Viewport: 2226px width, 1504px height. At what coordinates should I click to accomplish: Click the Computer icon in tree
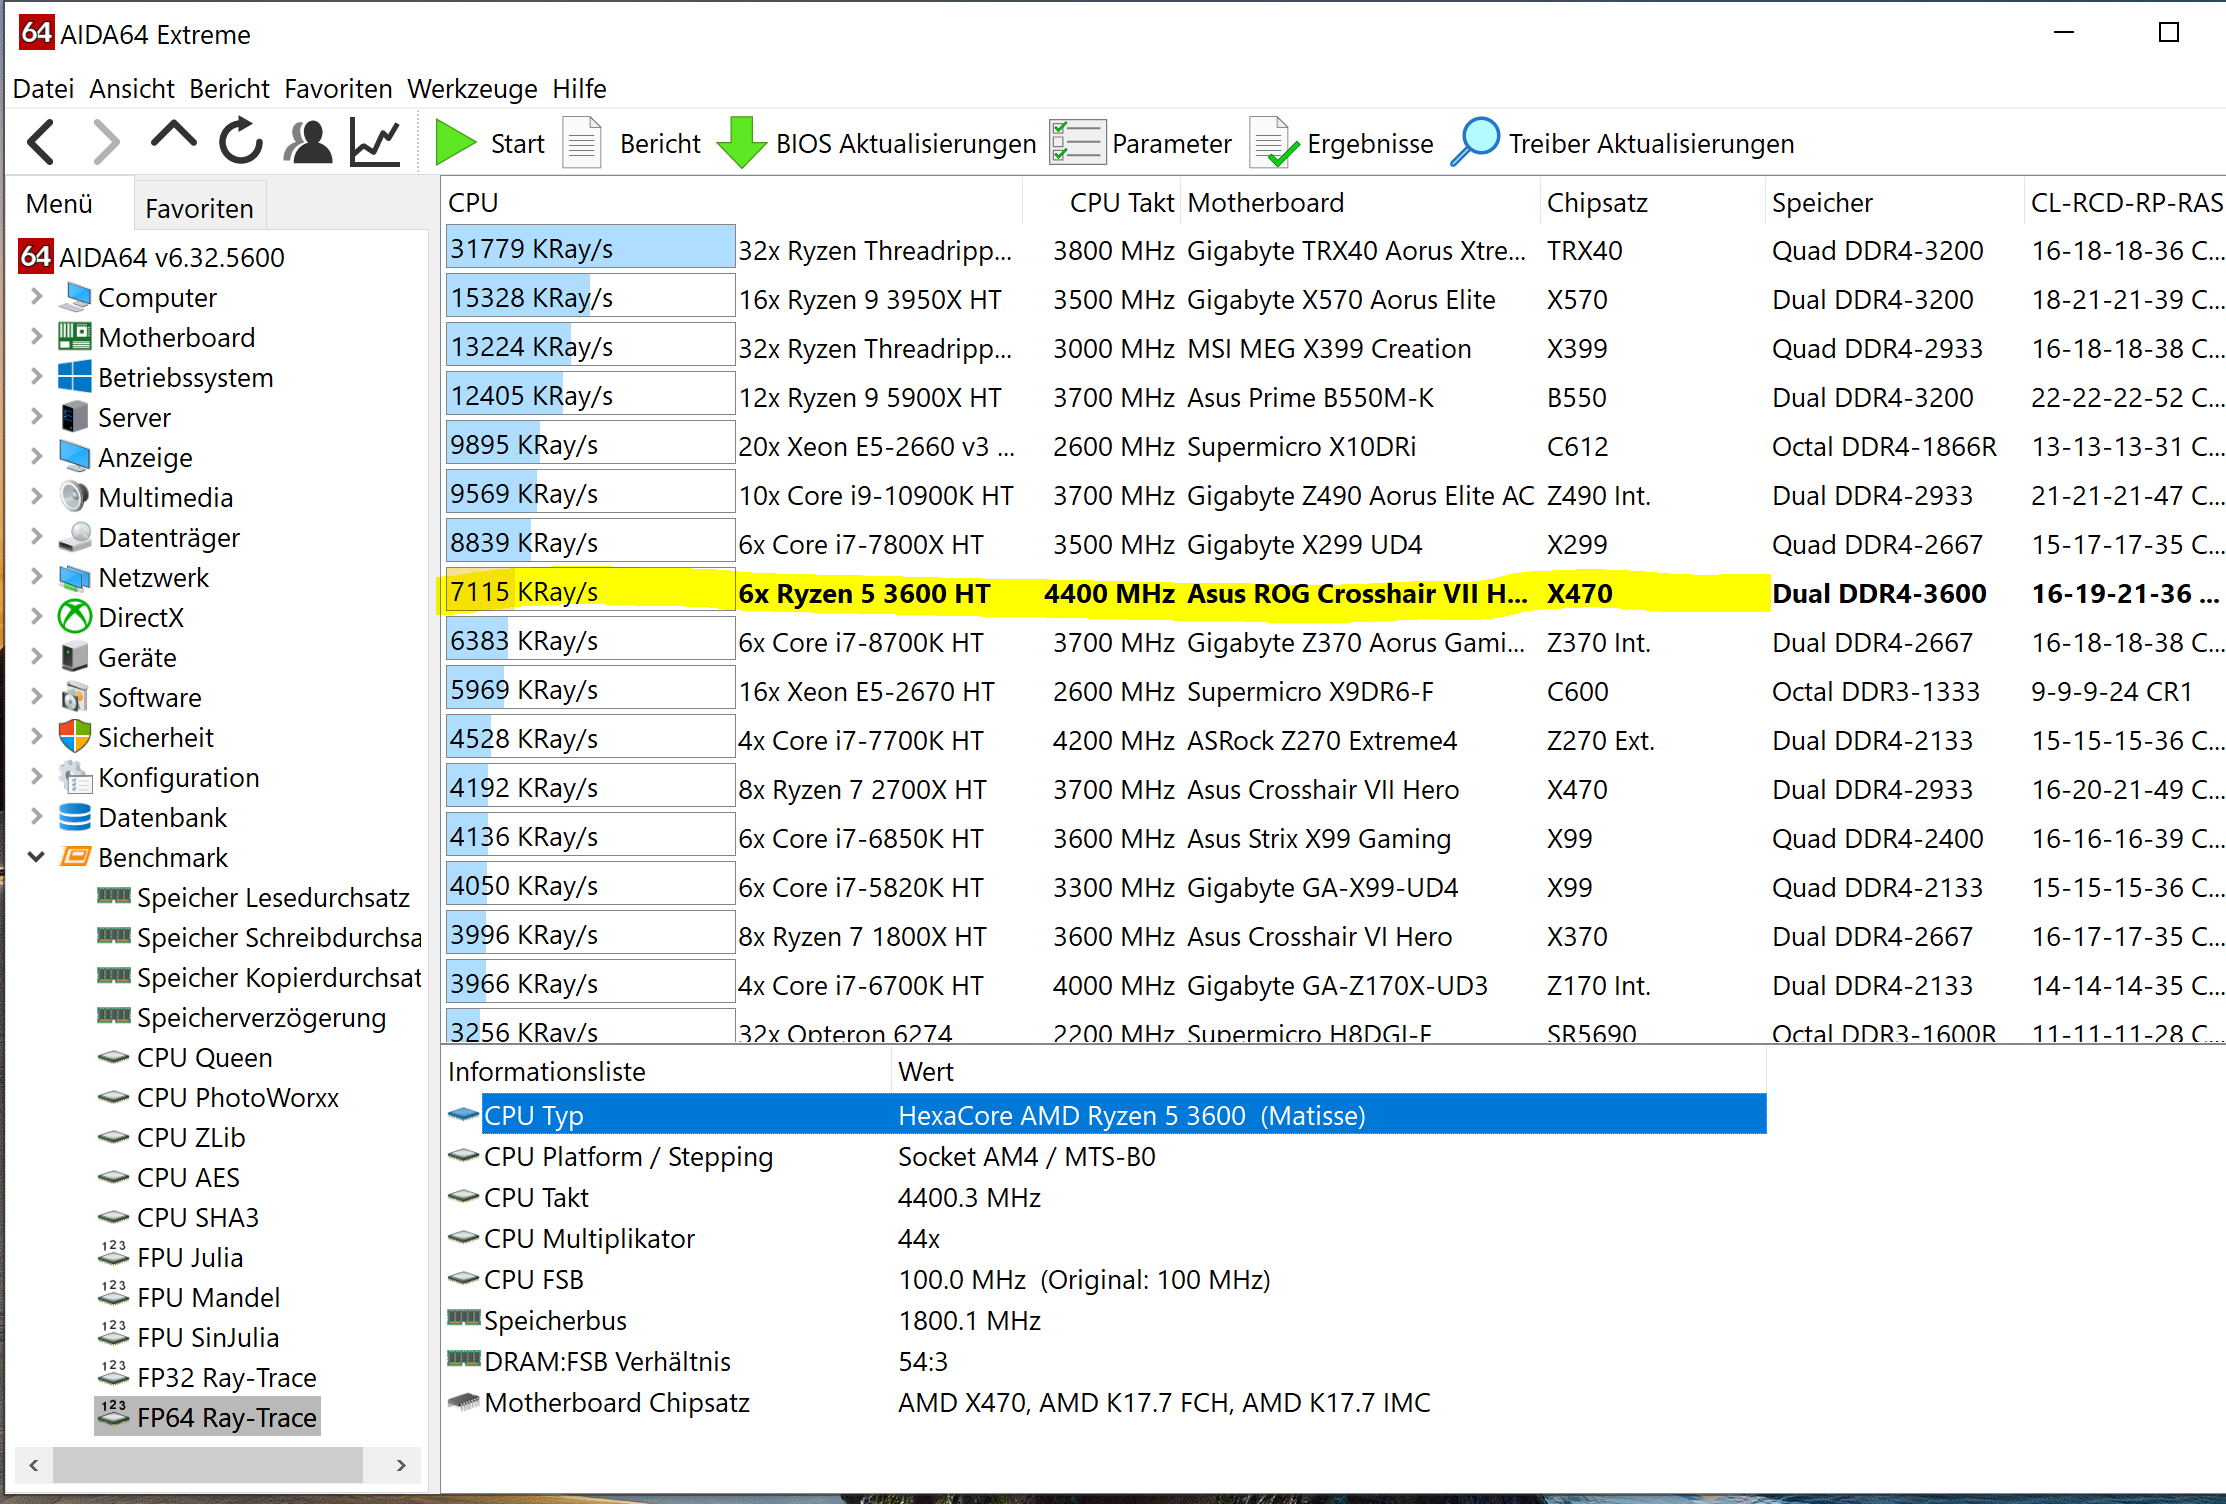click(x=75, y=297)
